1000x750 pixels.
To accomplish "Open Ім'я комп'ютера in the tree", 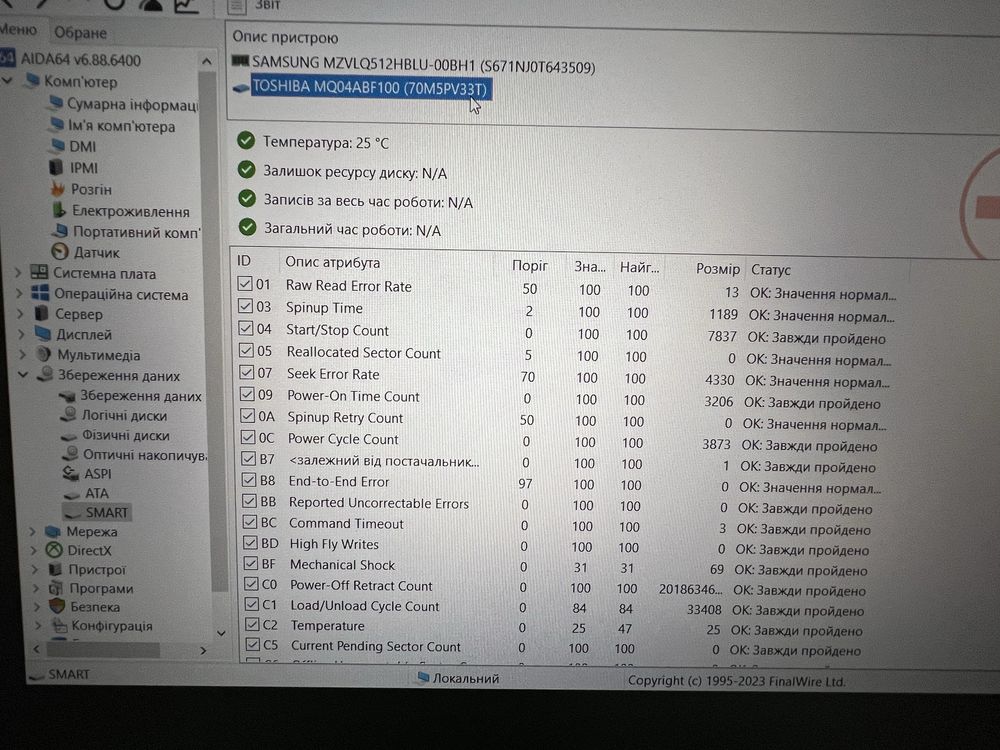I will coord(113,126).
